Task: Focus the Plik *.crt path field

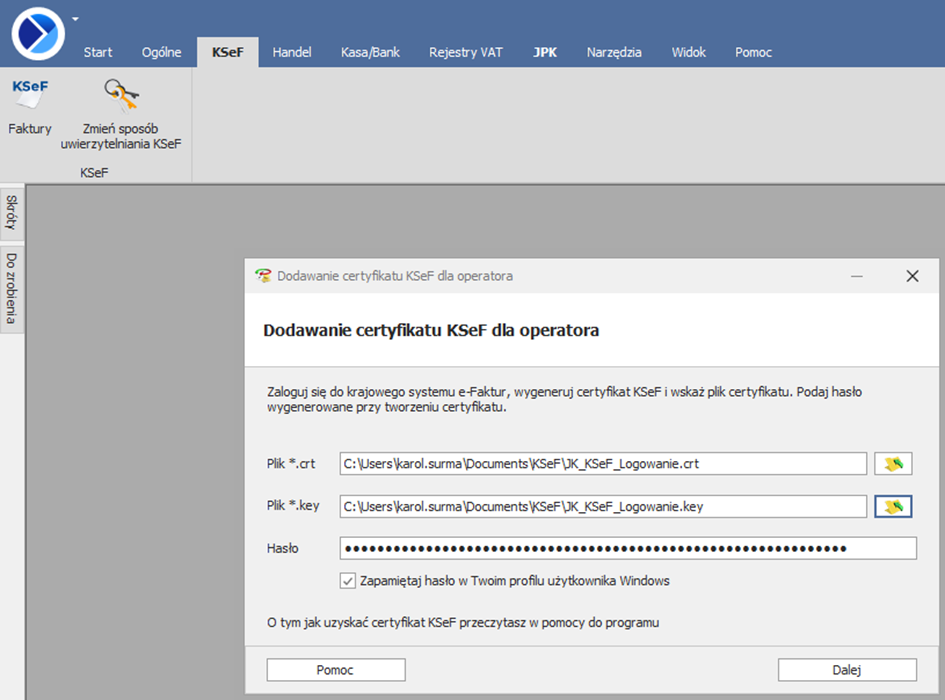Action: pyautogui.click(x=603, y=463)
